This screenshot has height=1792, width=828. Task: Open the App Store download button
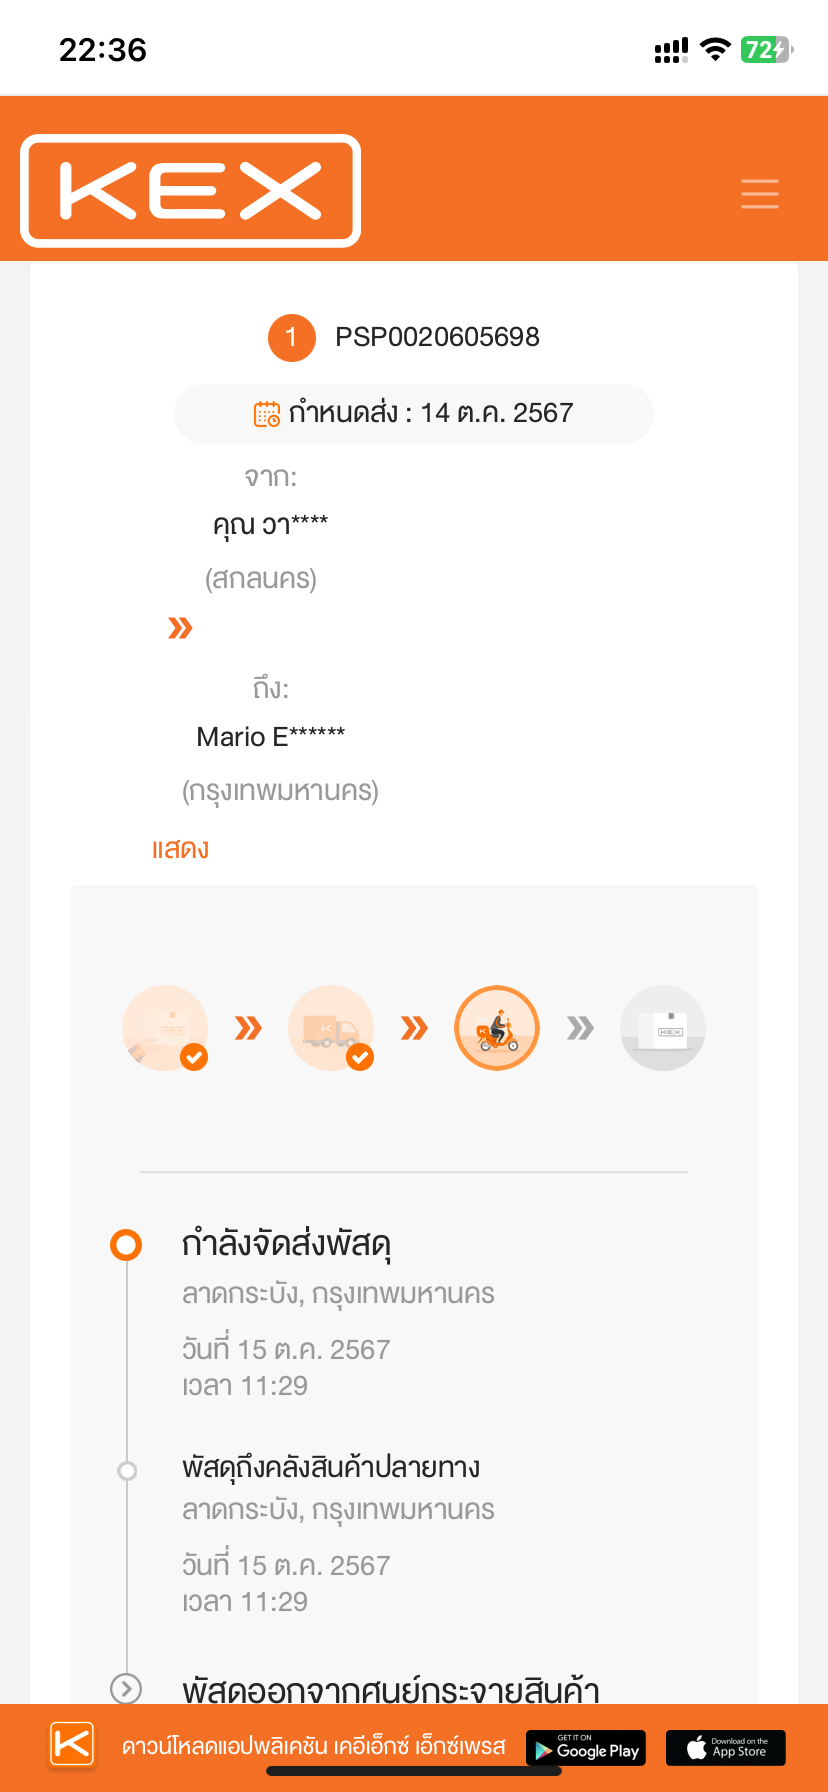tap(726, 1748)
